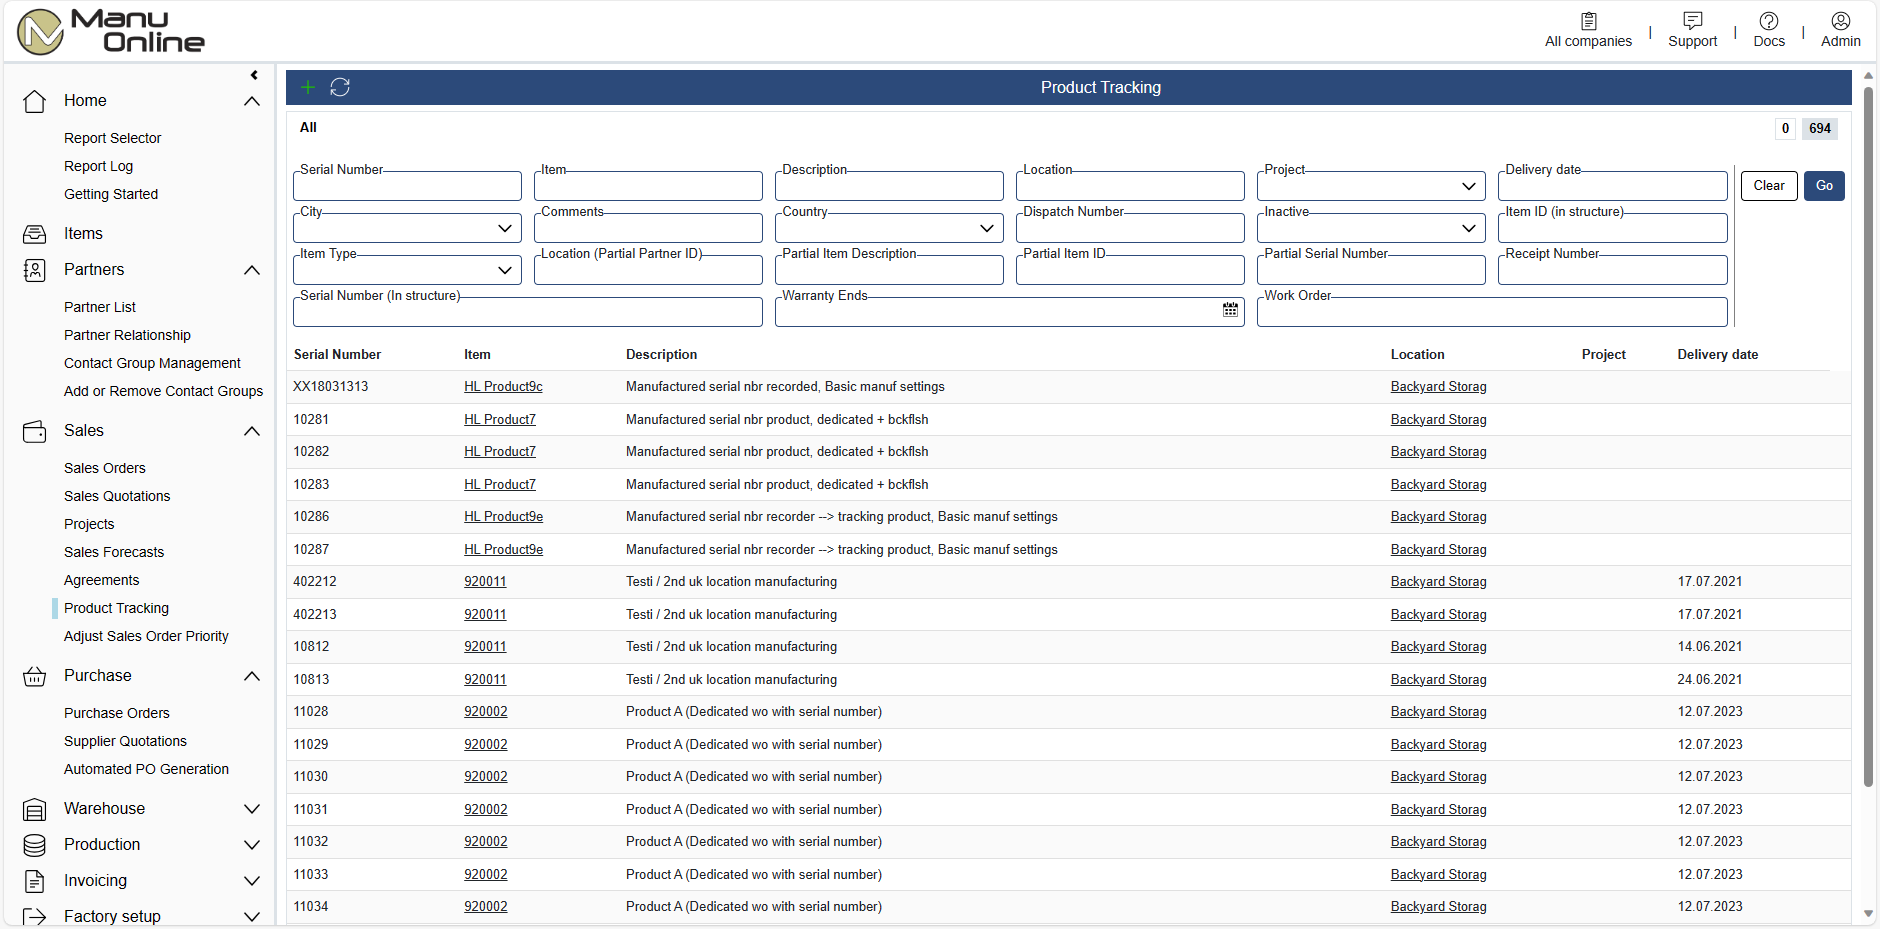Image resolution: width=1880 pixels, height=929 pixels.
Task: Open All companies selector icon
Action: [1588, 21]
